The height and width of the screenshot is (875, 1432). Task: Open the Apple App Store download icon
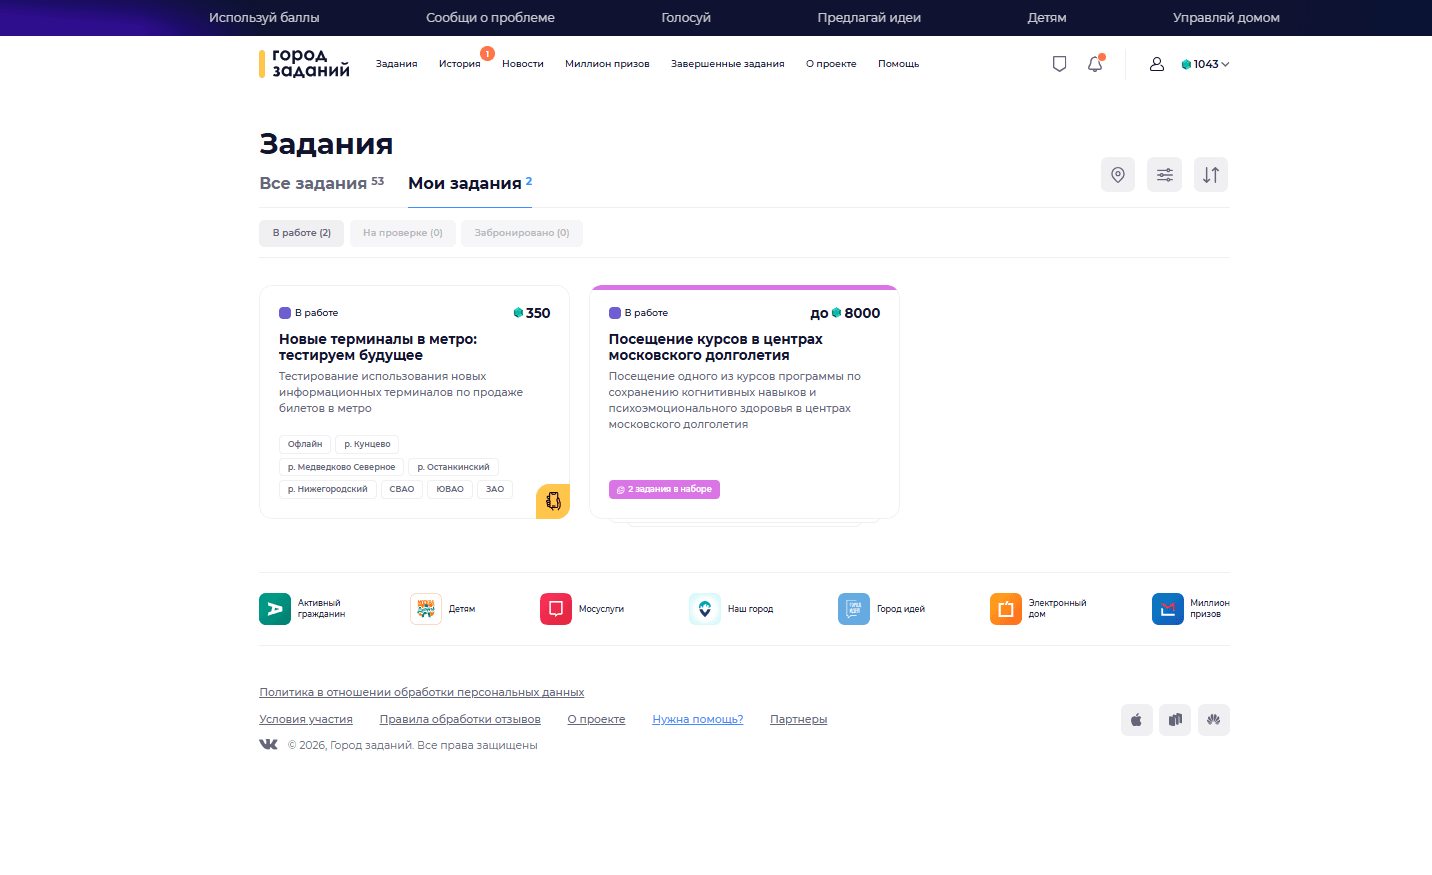(1137, 720)
